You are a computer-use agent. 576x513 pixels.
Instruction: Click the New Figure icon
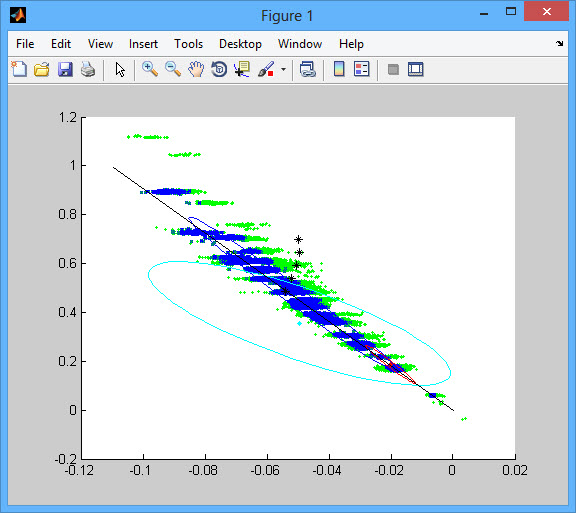pos(19,69)
